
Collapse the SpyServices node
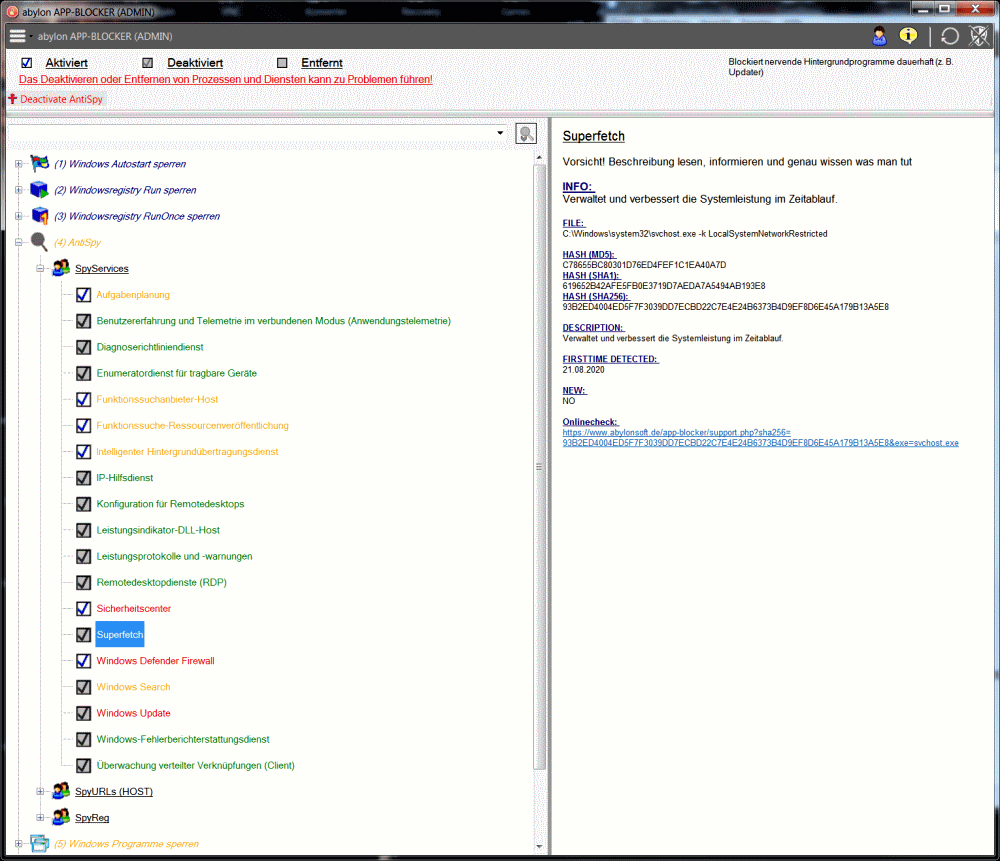pyautogui.click(x=40, y=269)
